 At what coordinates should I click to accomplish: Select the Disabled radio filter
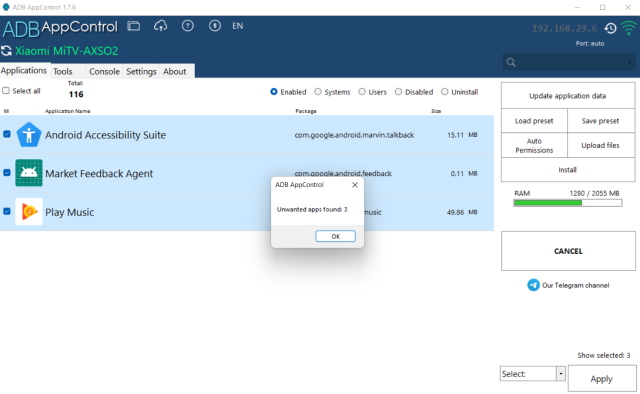click(x=398, y=92)
